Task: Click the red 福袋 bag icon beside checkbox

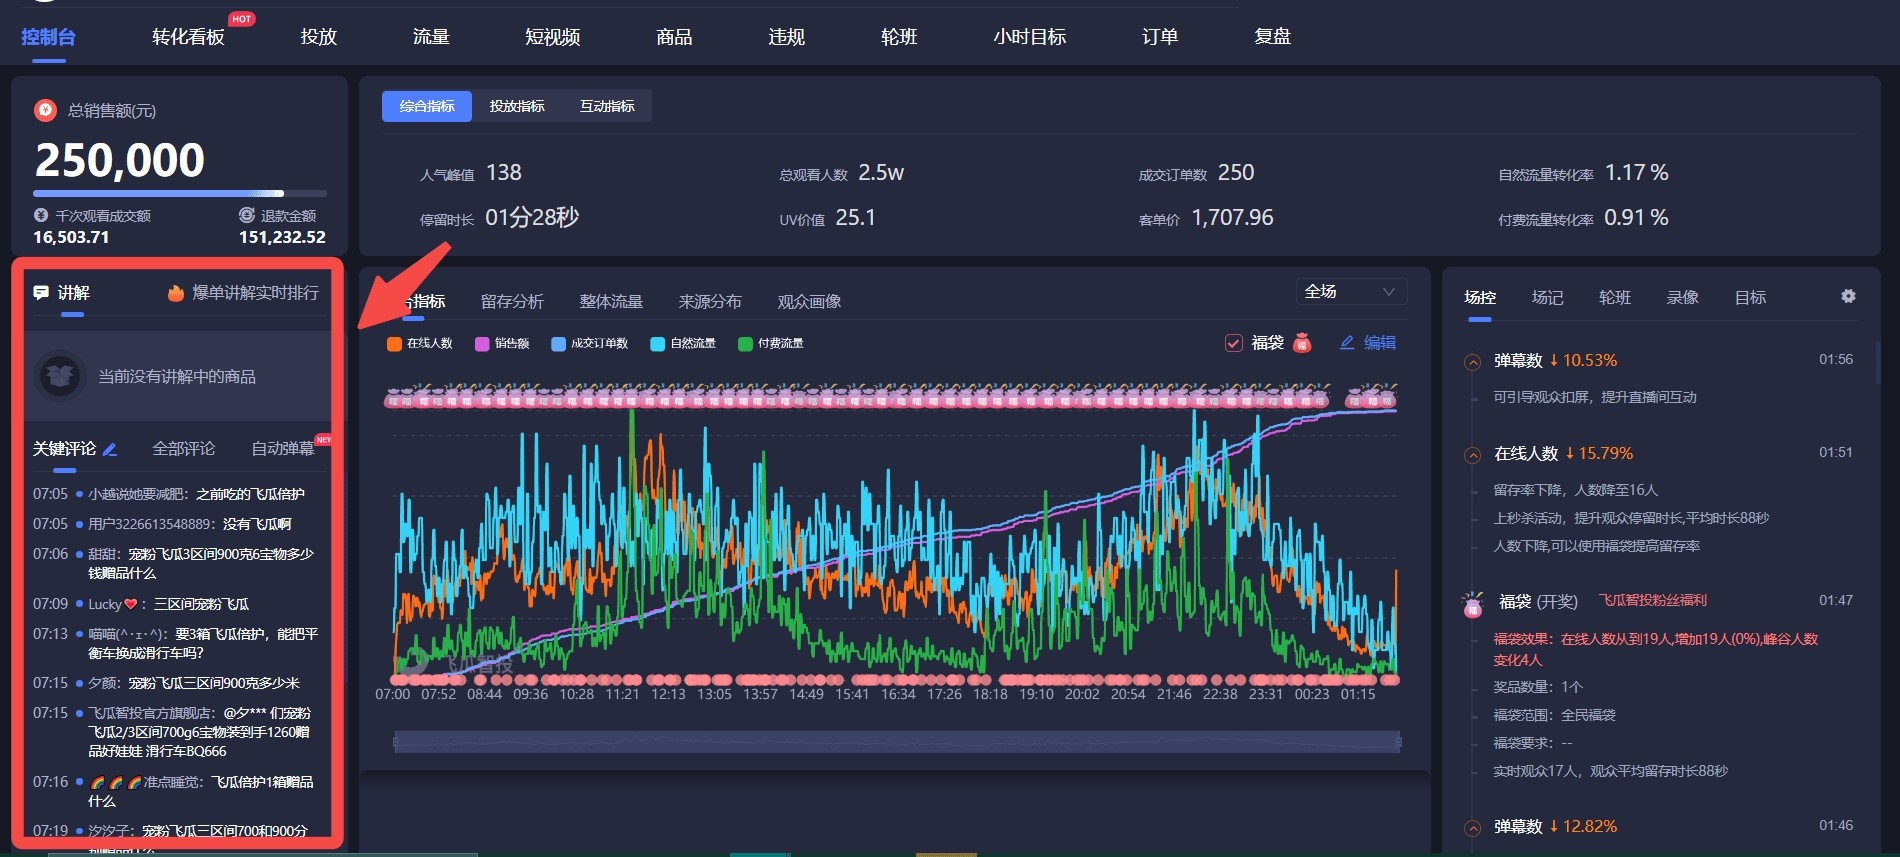Action: [x=1301, y=343]
